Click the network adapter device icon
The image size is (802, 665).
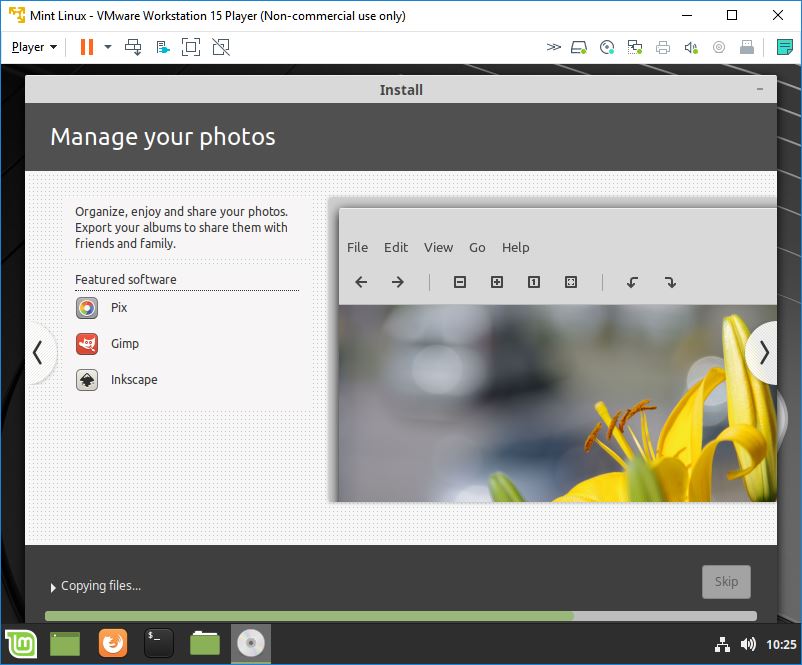pos(635,48)
